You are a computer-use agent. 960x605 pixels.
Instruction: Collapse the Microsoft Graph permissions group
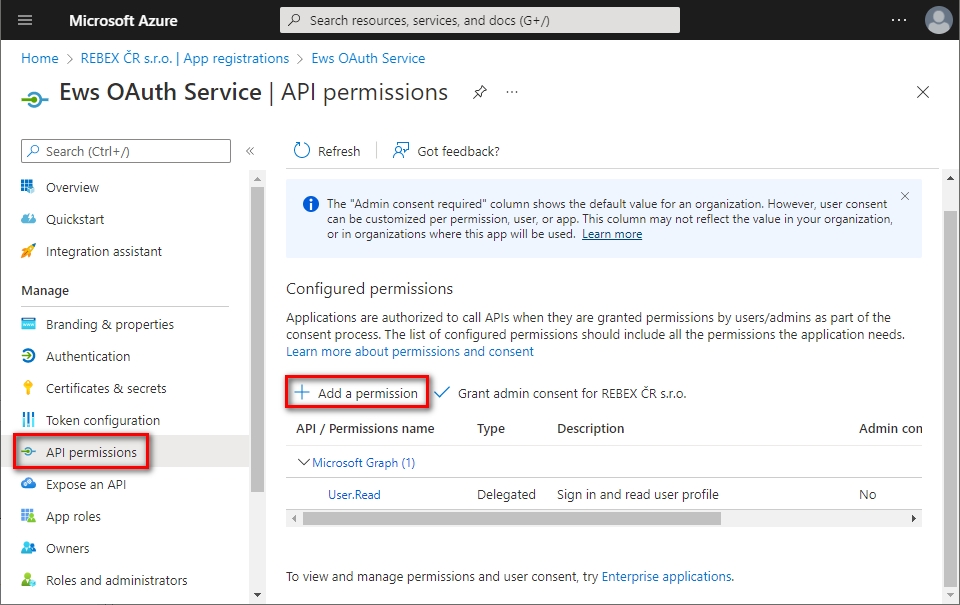(x=304, y=463)
